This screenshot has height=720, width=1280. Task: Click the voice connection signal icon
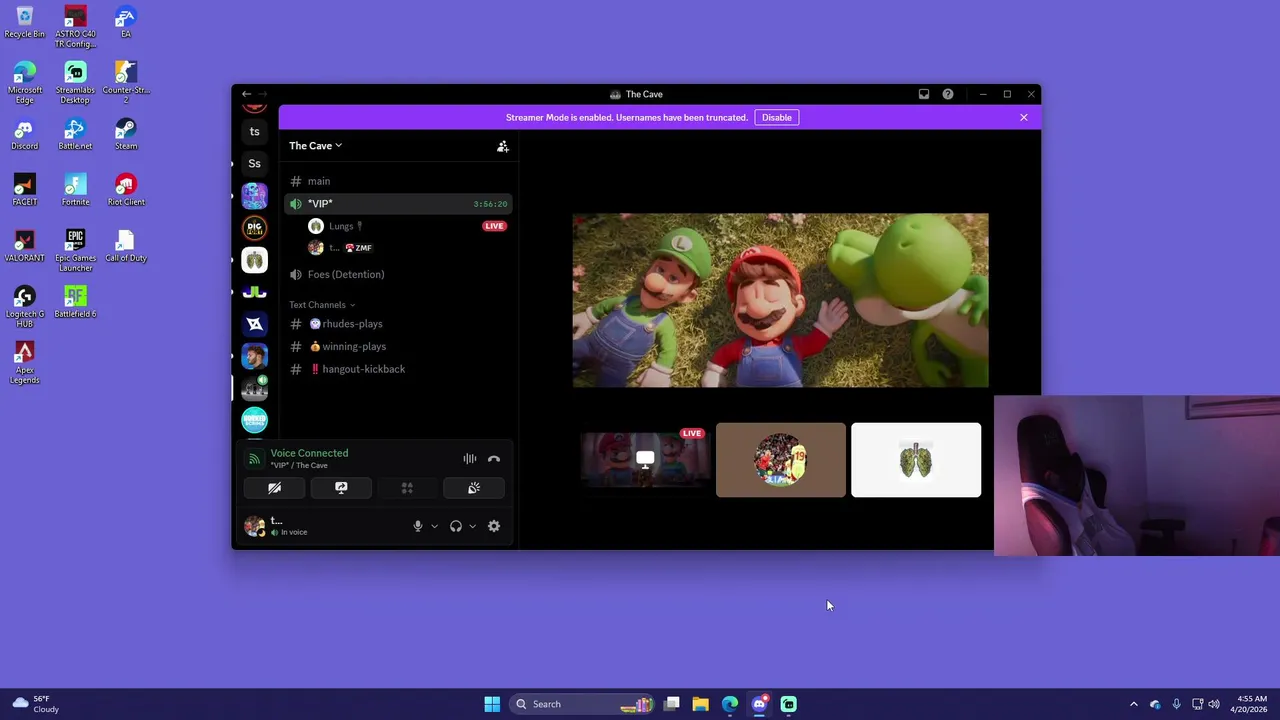(x=254, y=459)
